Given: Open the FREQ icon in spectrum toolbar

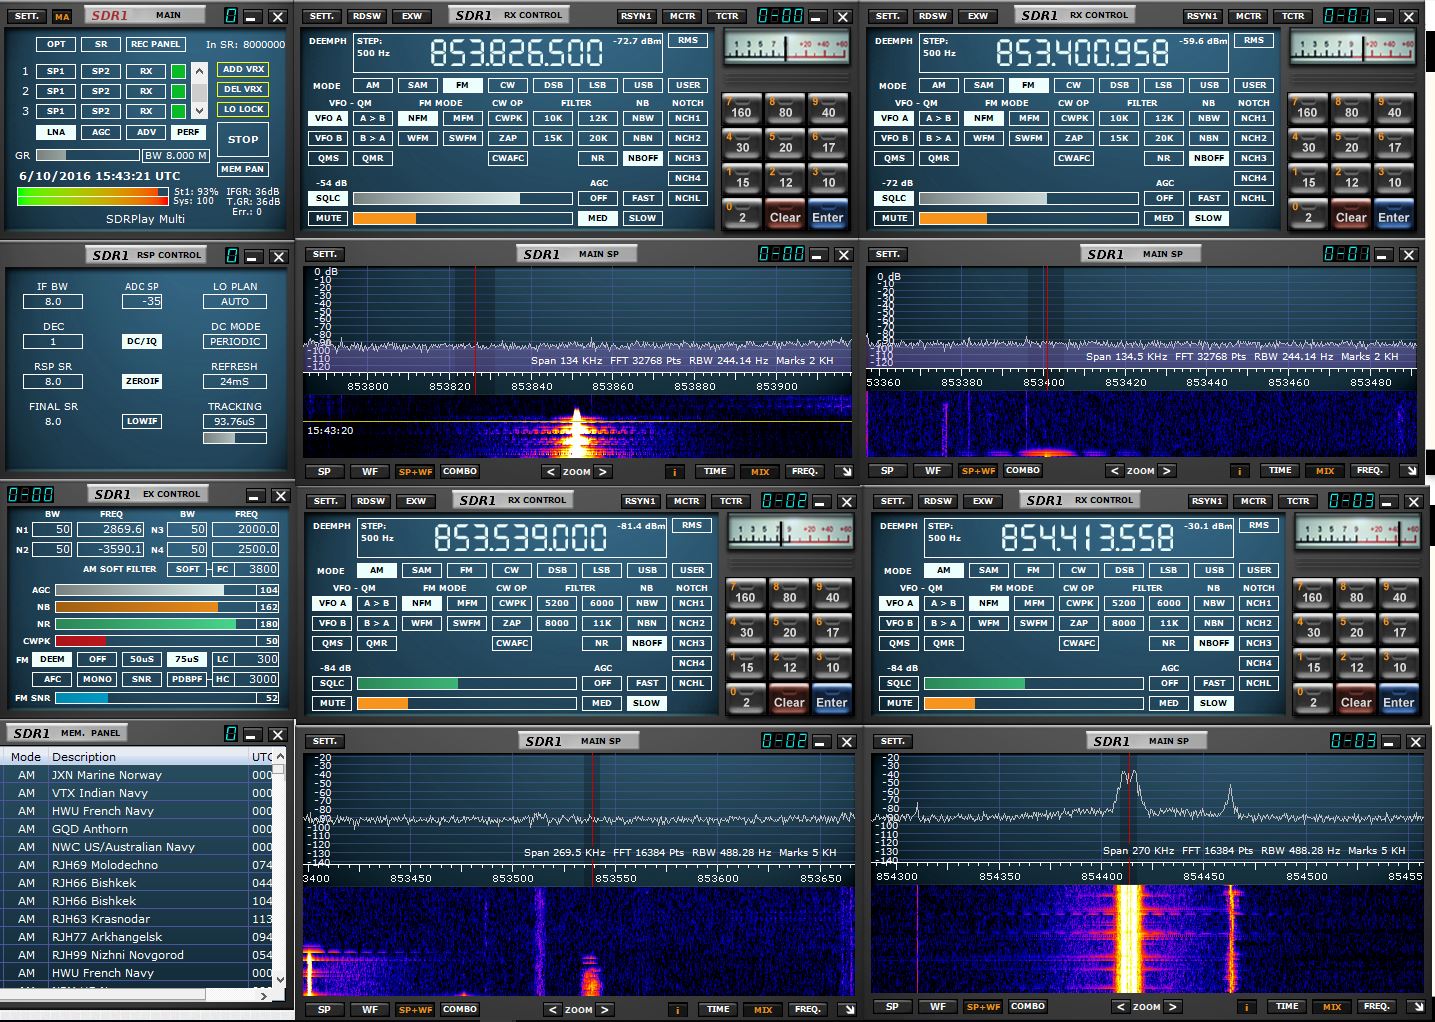Looking at the screenshot, I should 804,470.
